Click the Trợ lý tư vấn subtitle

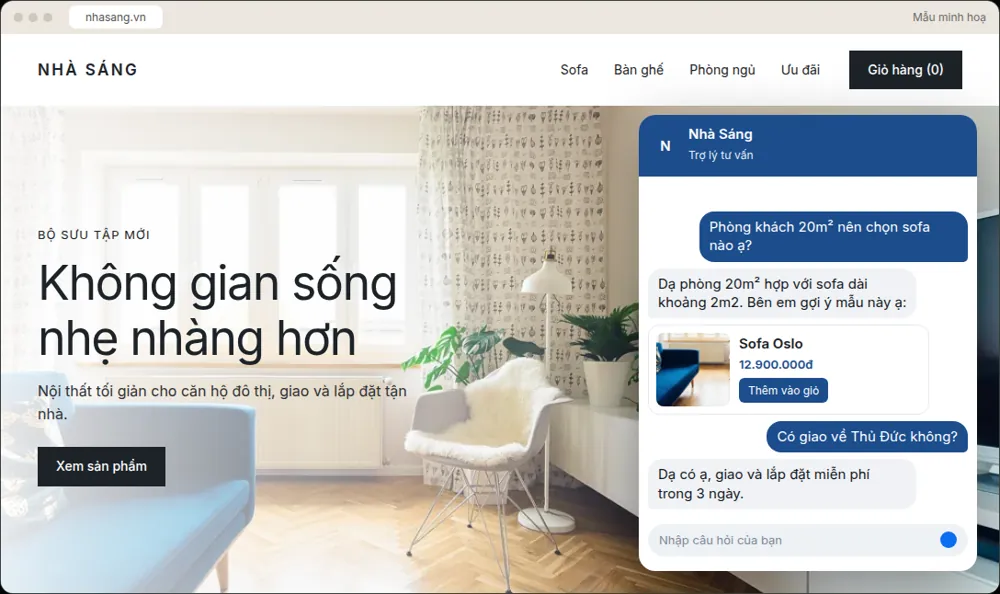pos(721,155)
